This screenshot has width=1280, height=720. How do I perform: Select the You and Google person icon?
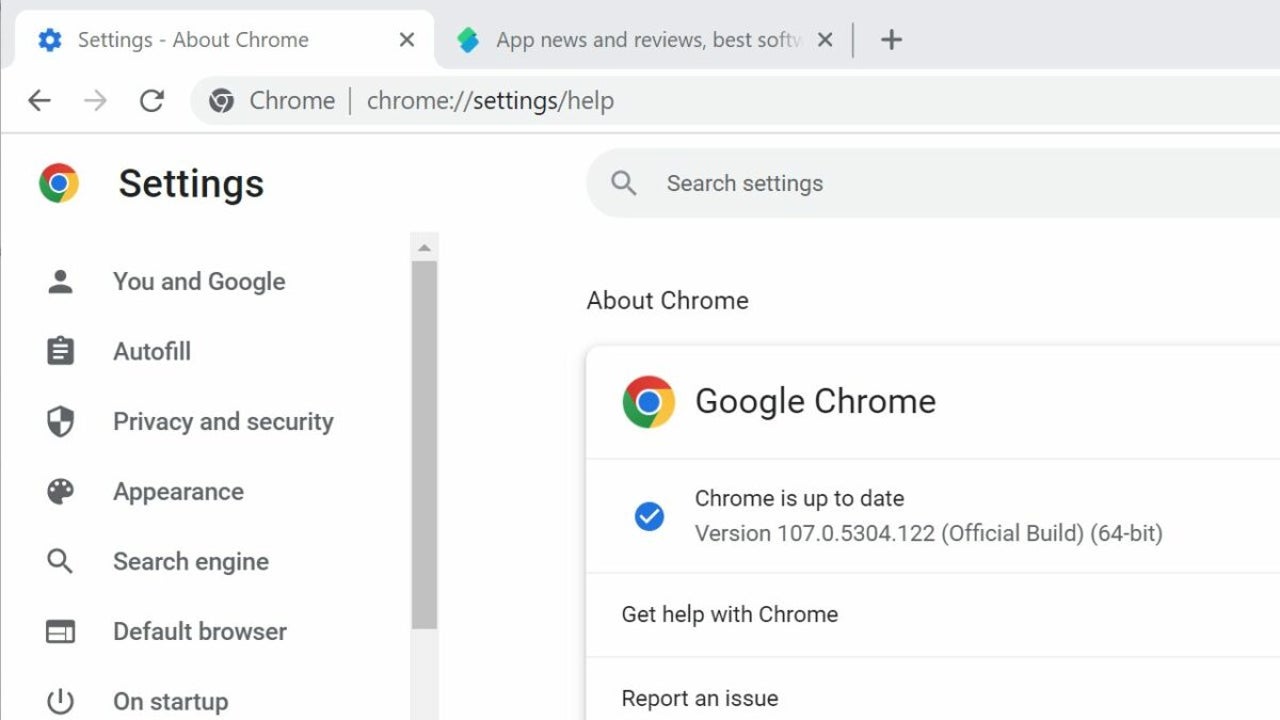pyautogui.click(x=60, y=281)
